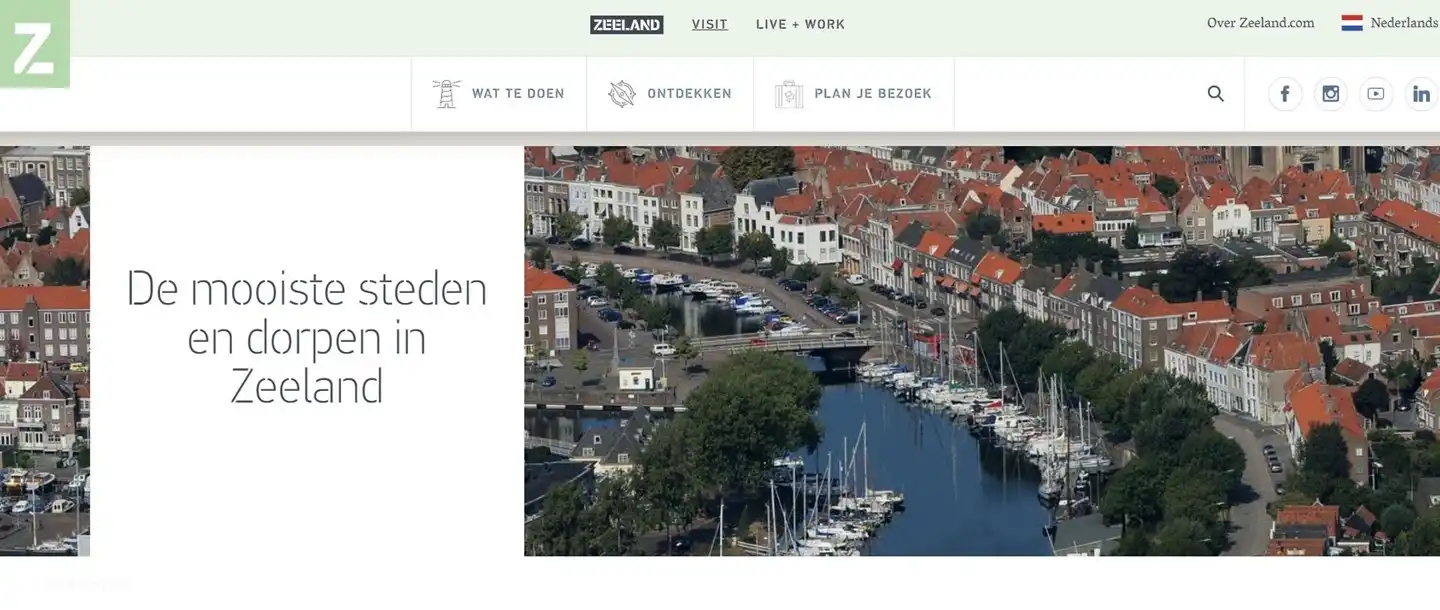This screenshot has height=610, width=1440.
Task: Open the LinkedIn page
Action: pyautogui.click(x=1421, y=94)
